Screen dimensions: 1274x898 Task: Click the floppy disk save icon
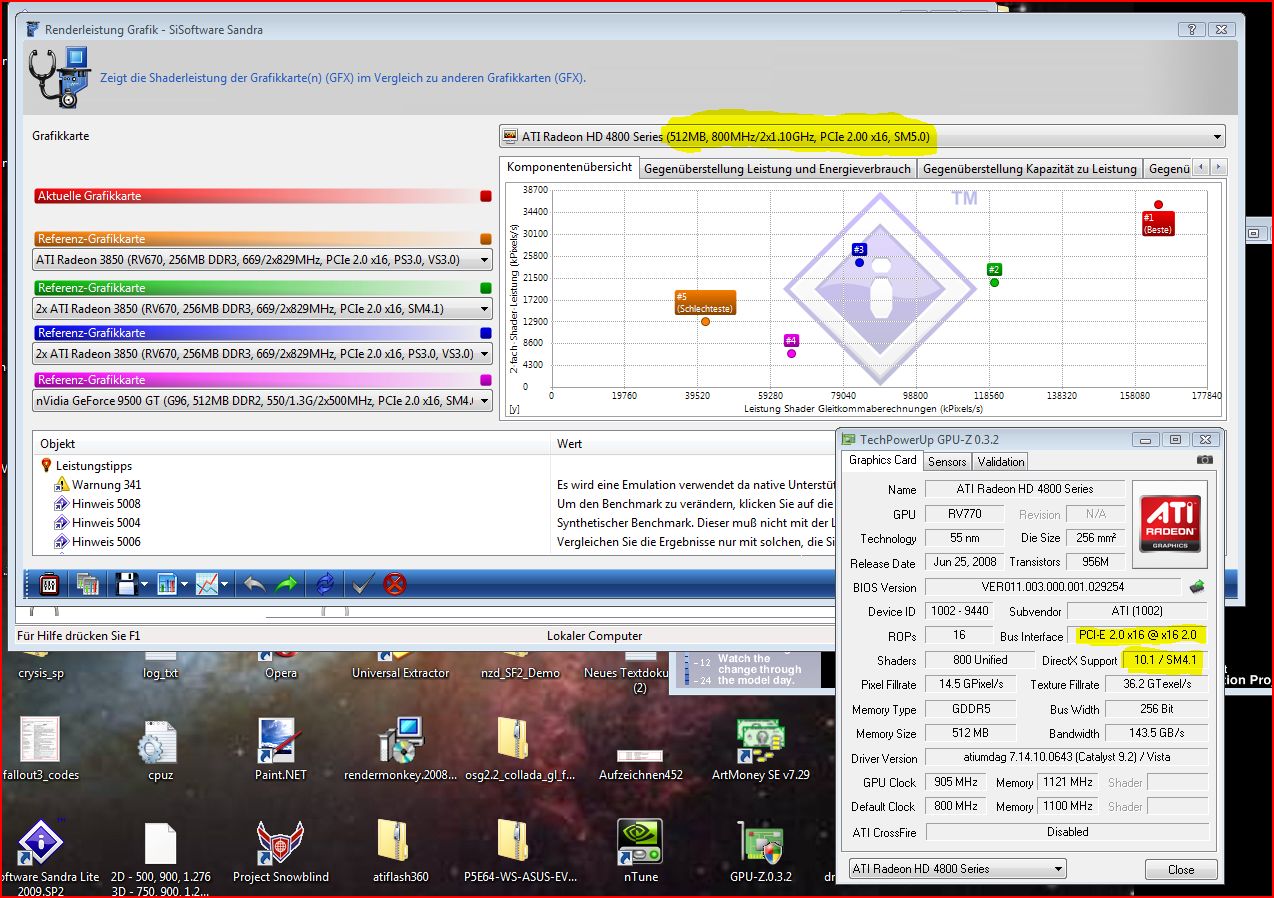(x=126, y=584)
